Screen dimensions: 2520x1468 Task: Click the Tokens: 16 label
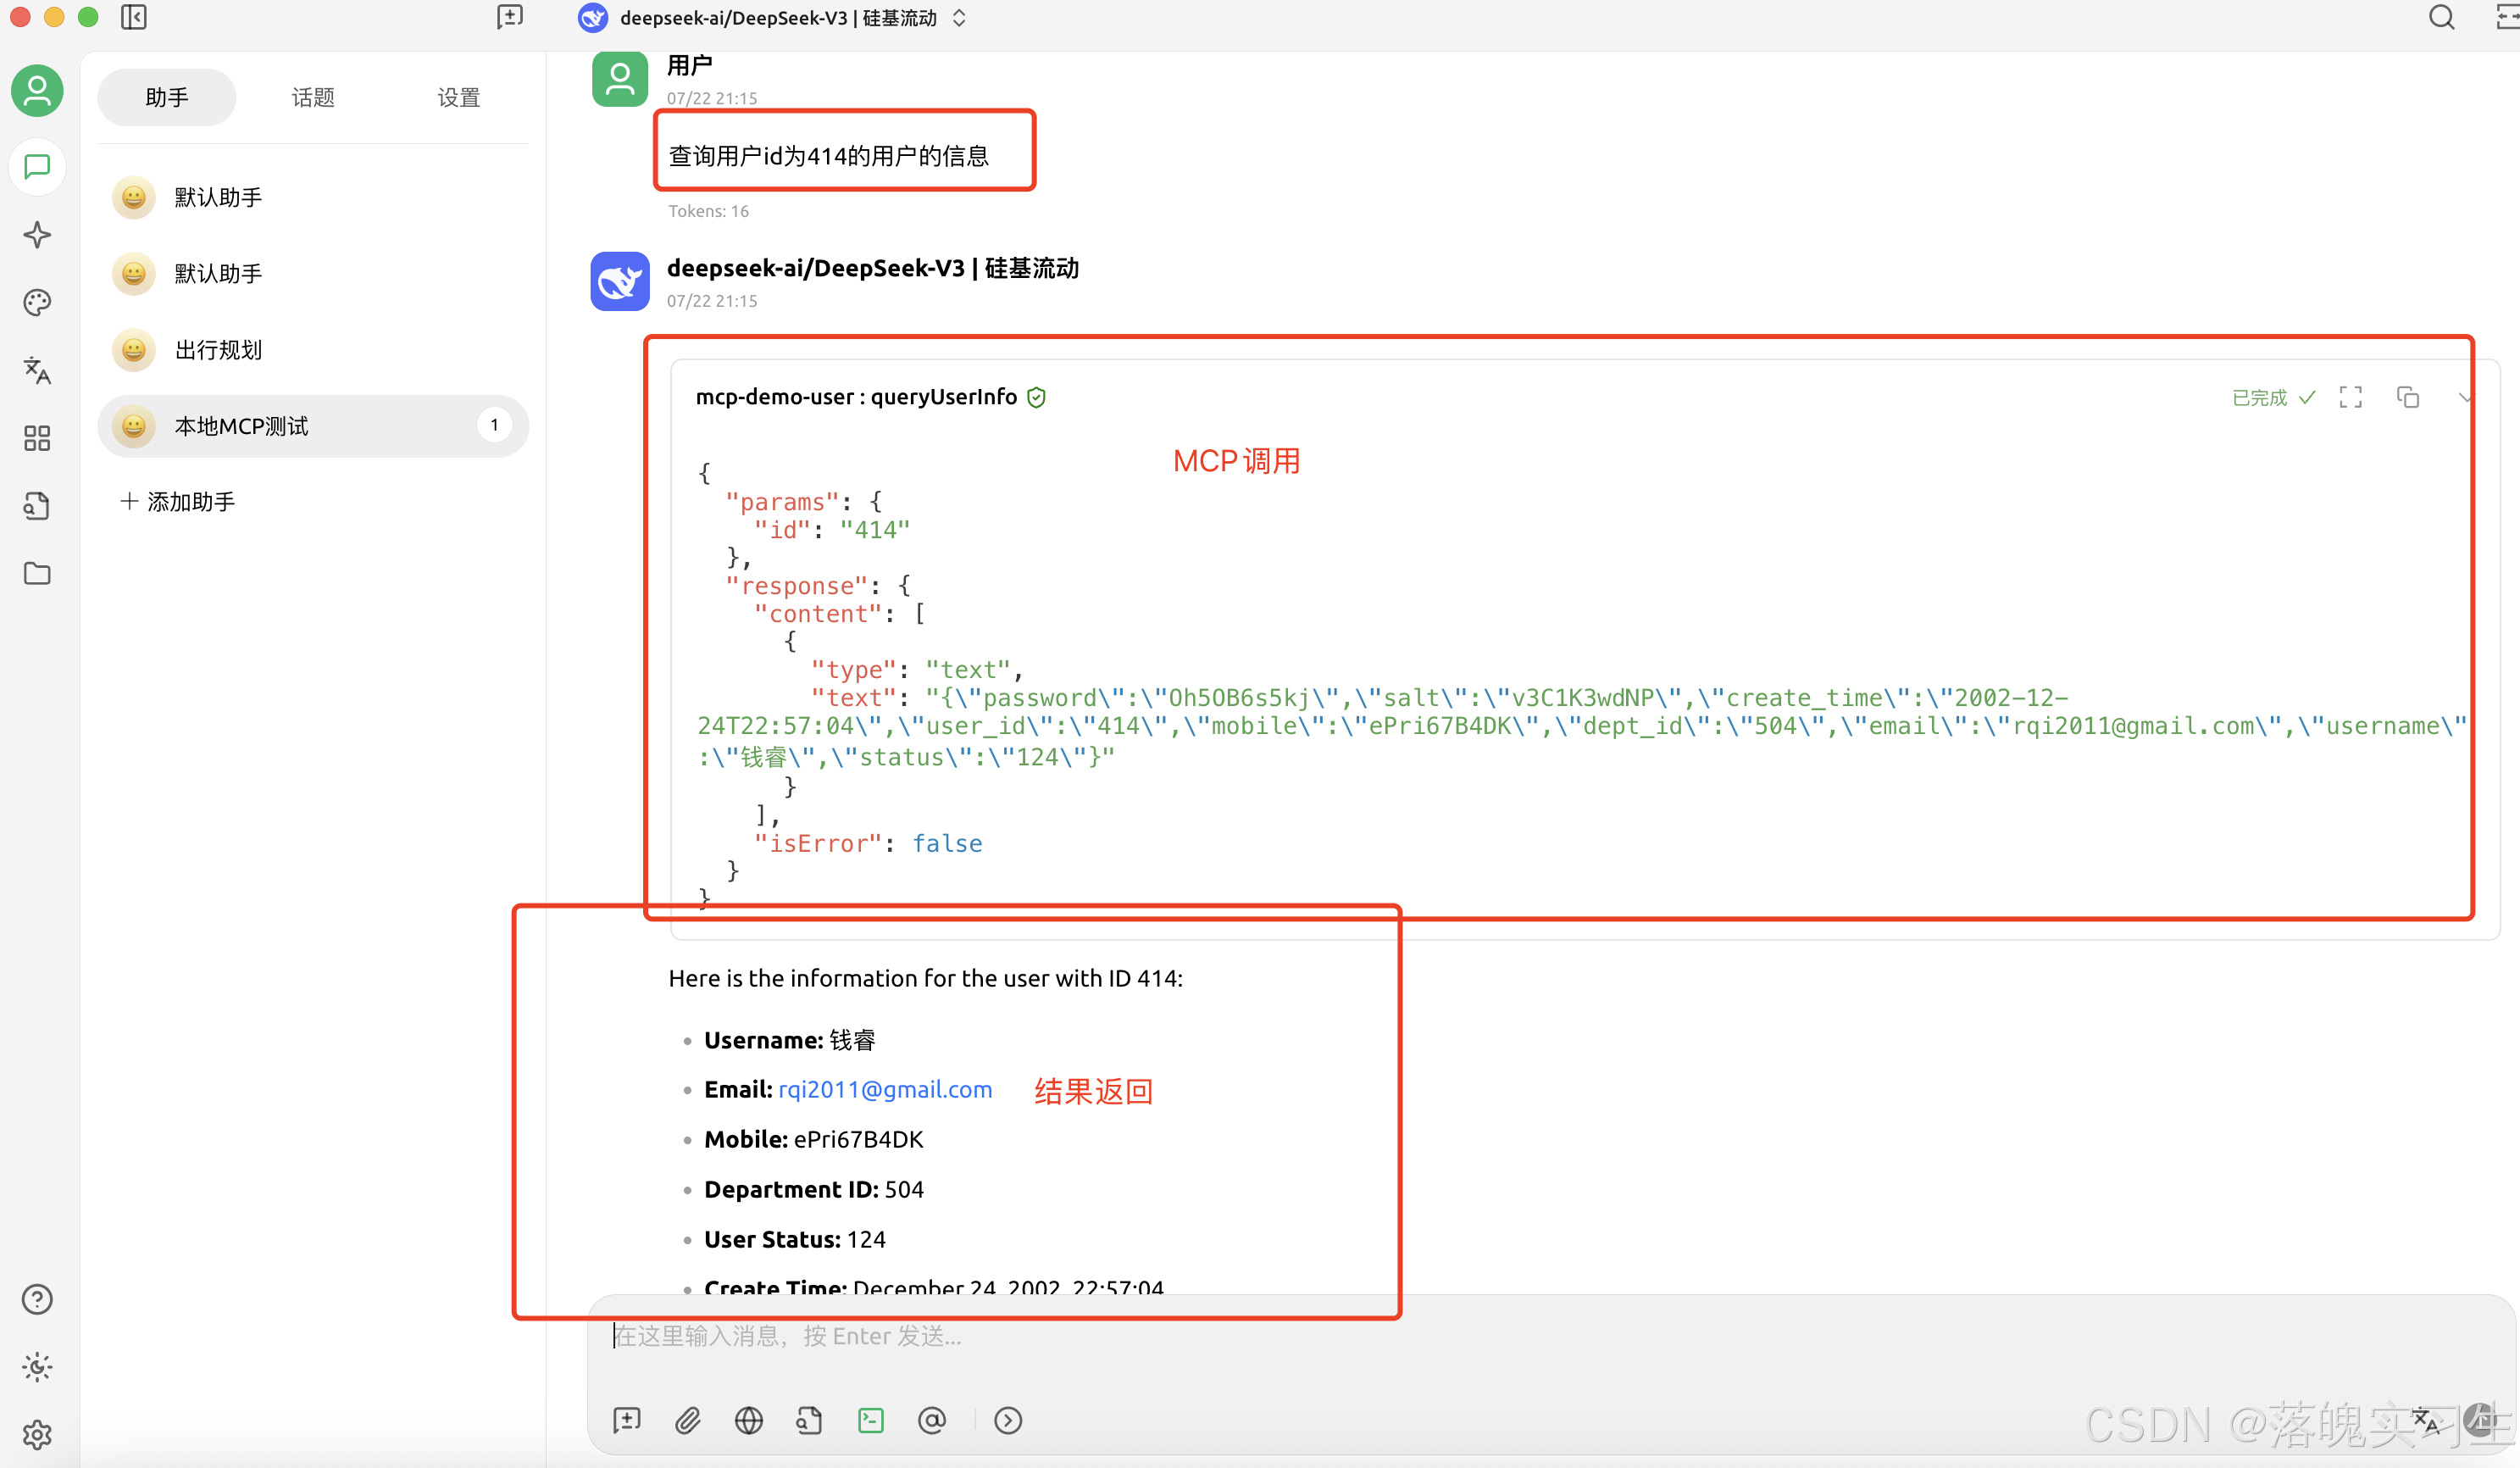[709, 211]
